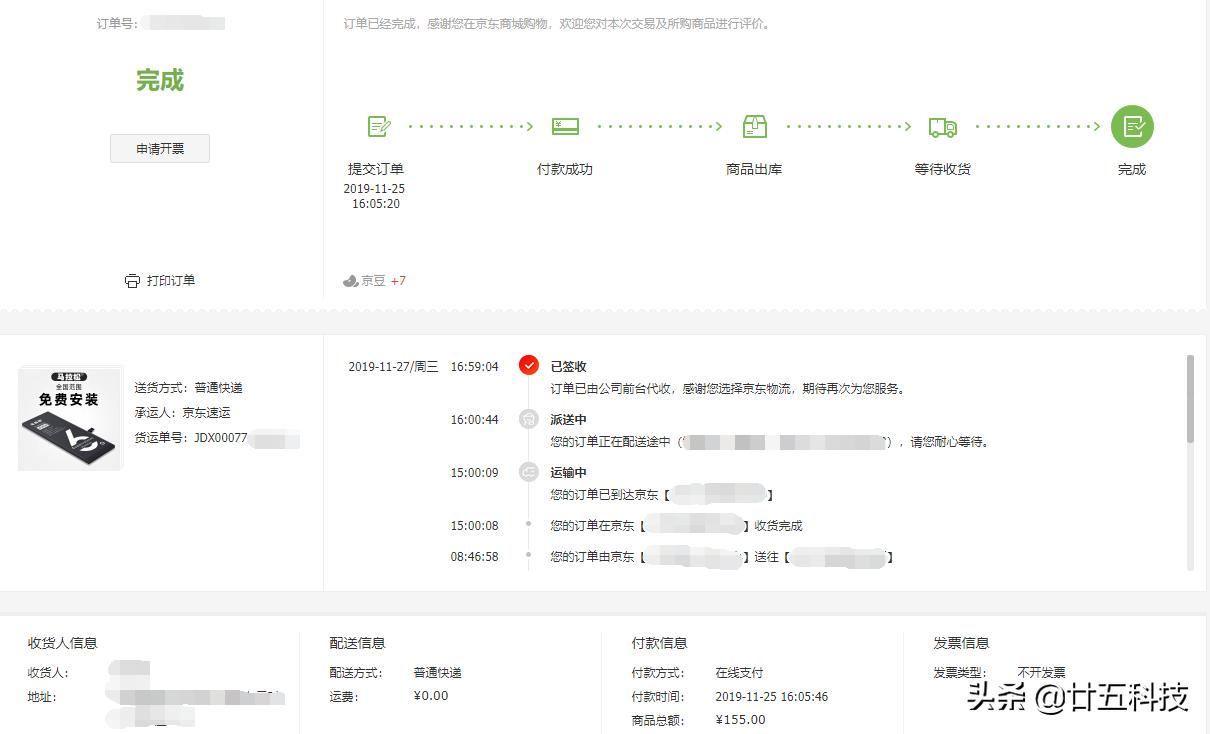This screenshot has width=1210, height=734.
Task: Open the 免费安装 product thumbnail
Action: (x=69, y=417)
